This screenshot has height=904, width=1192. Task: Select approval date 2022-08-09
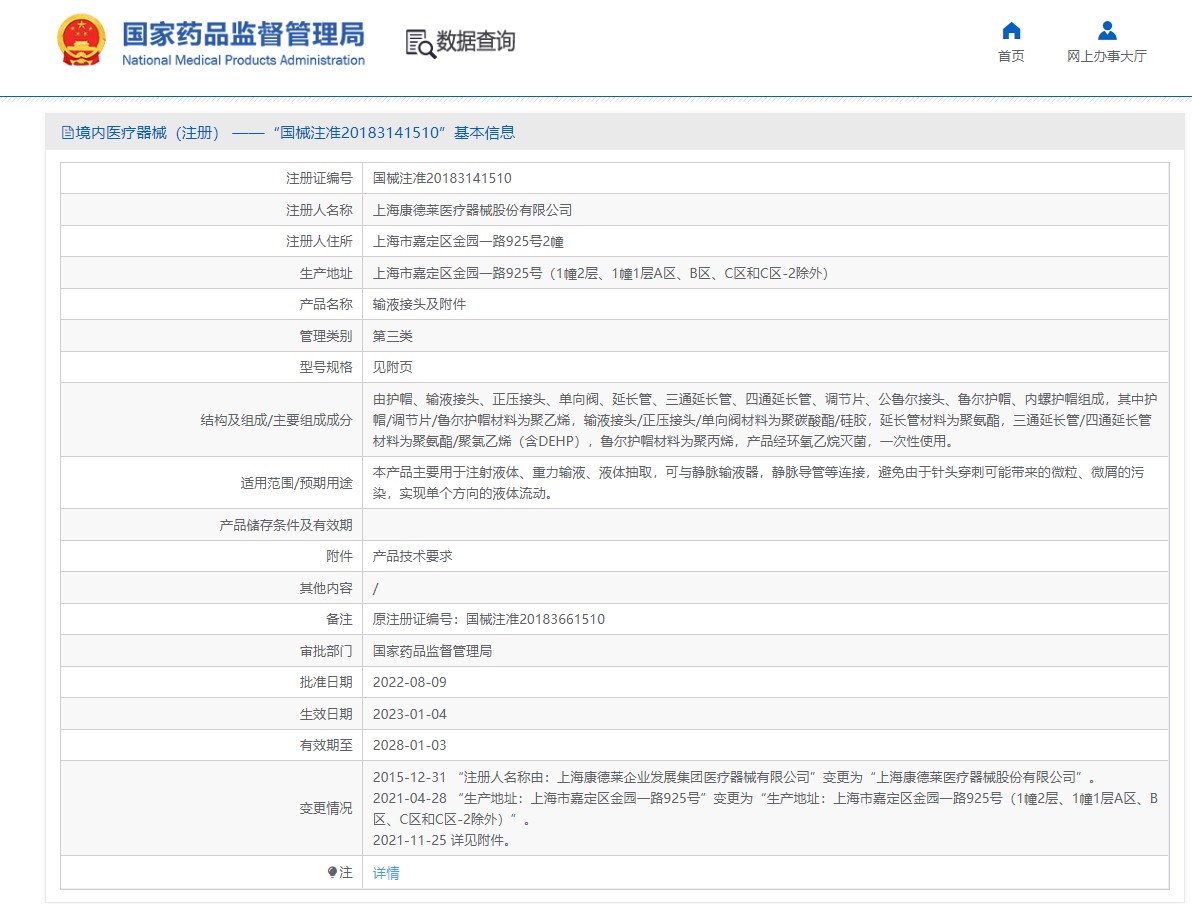pyautogui.click(x=410, y=683)
